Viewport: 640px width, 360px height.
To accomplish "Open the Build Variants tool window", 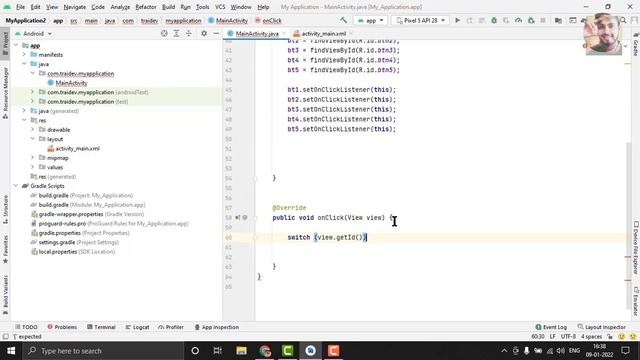I will pos(5,295).
